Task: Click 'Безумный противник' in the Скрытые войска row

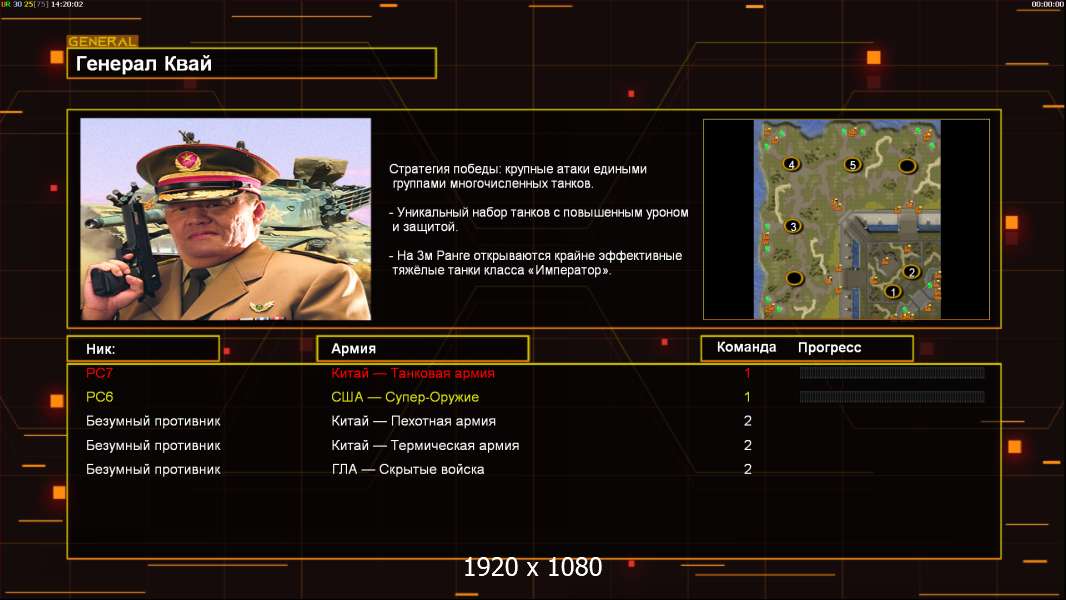Action: pos(153,470)
